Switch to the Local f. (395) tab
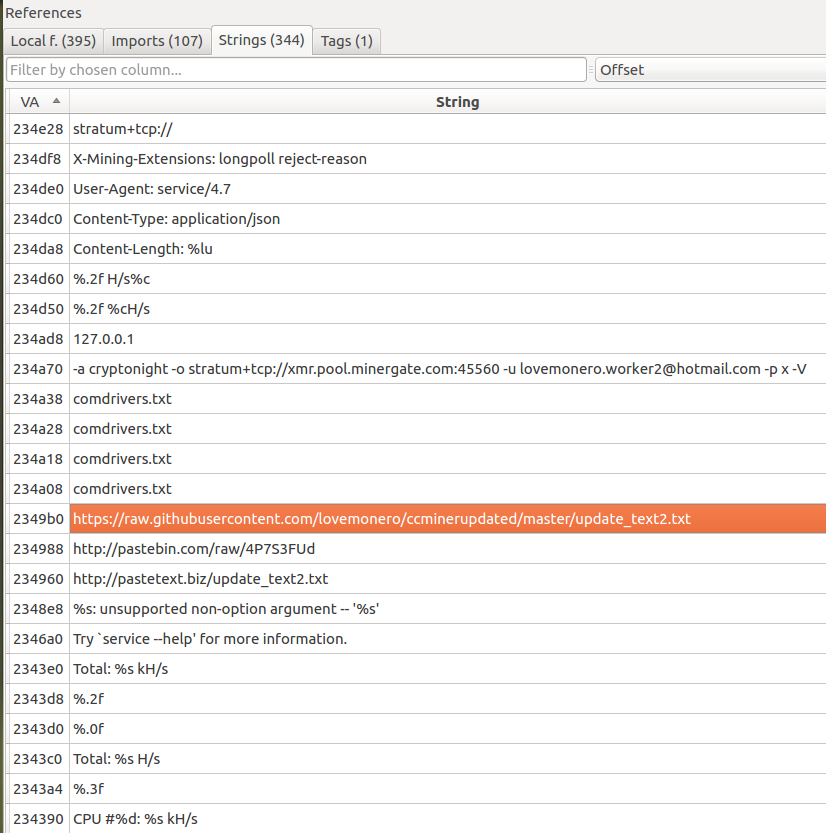The height and width of the screenshot is (833, 826). [x=53, y=41]
